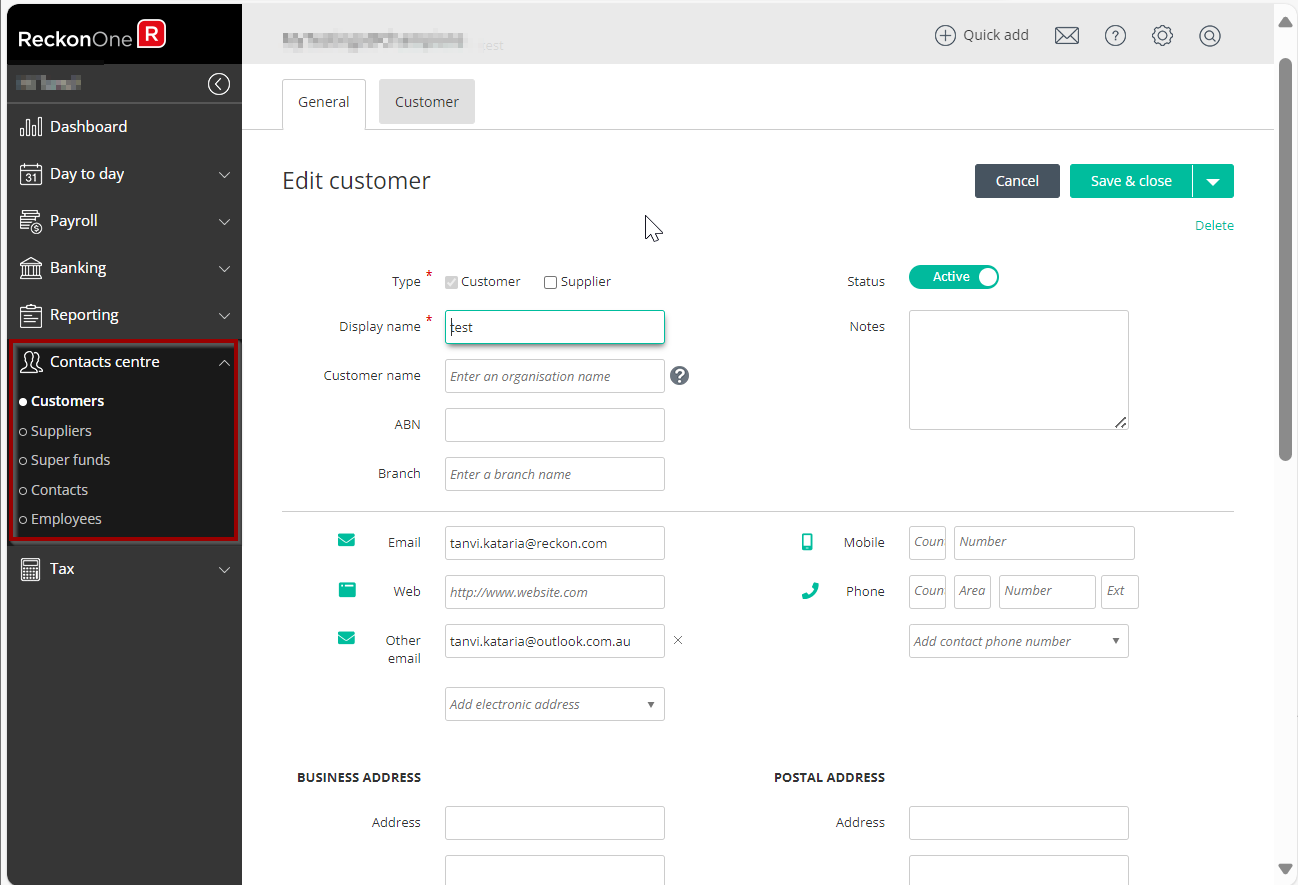The image size is (1298, 885).
Task: Remove the Other email with X
Action: (678, 640)
